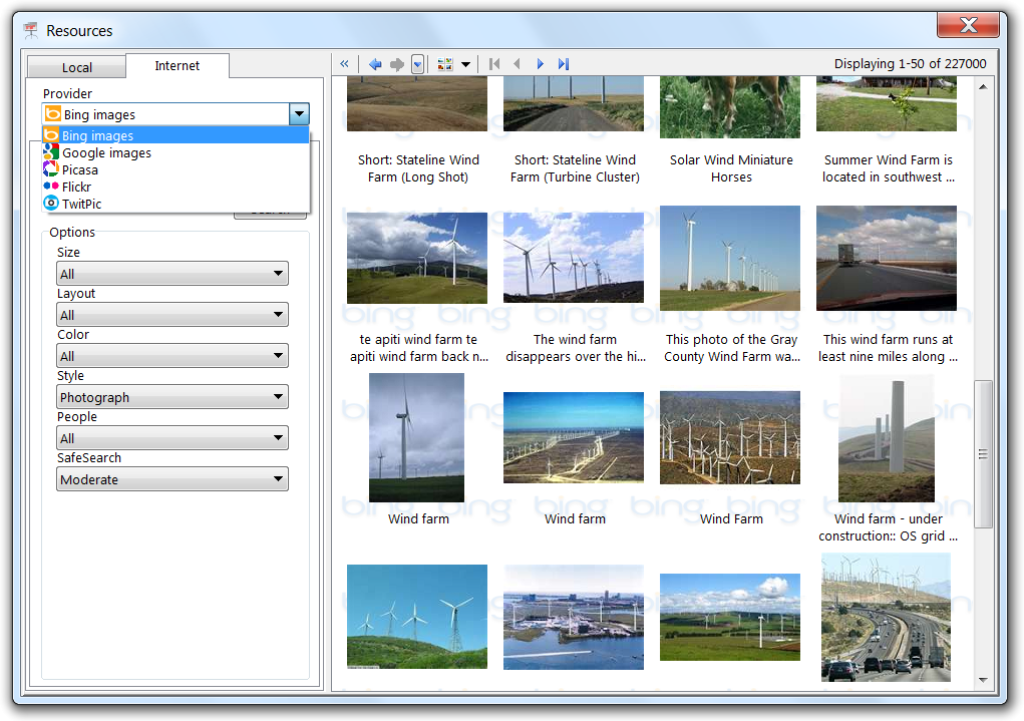1024x721 pixels.
Task: Select the wind farm disappears thumbnail
Action: (573, 257)
